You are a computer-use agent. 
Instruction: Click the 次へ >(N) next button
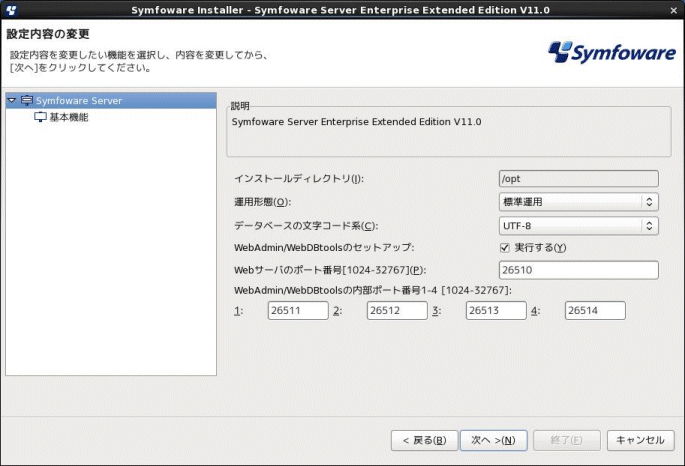coord(493,440)
